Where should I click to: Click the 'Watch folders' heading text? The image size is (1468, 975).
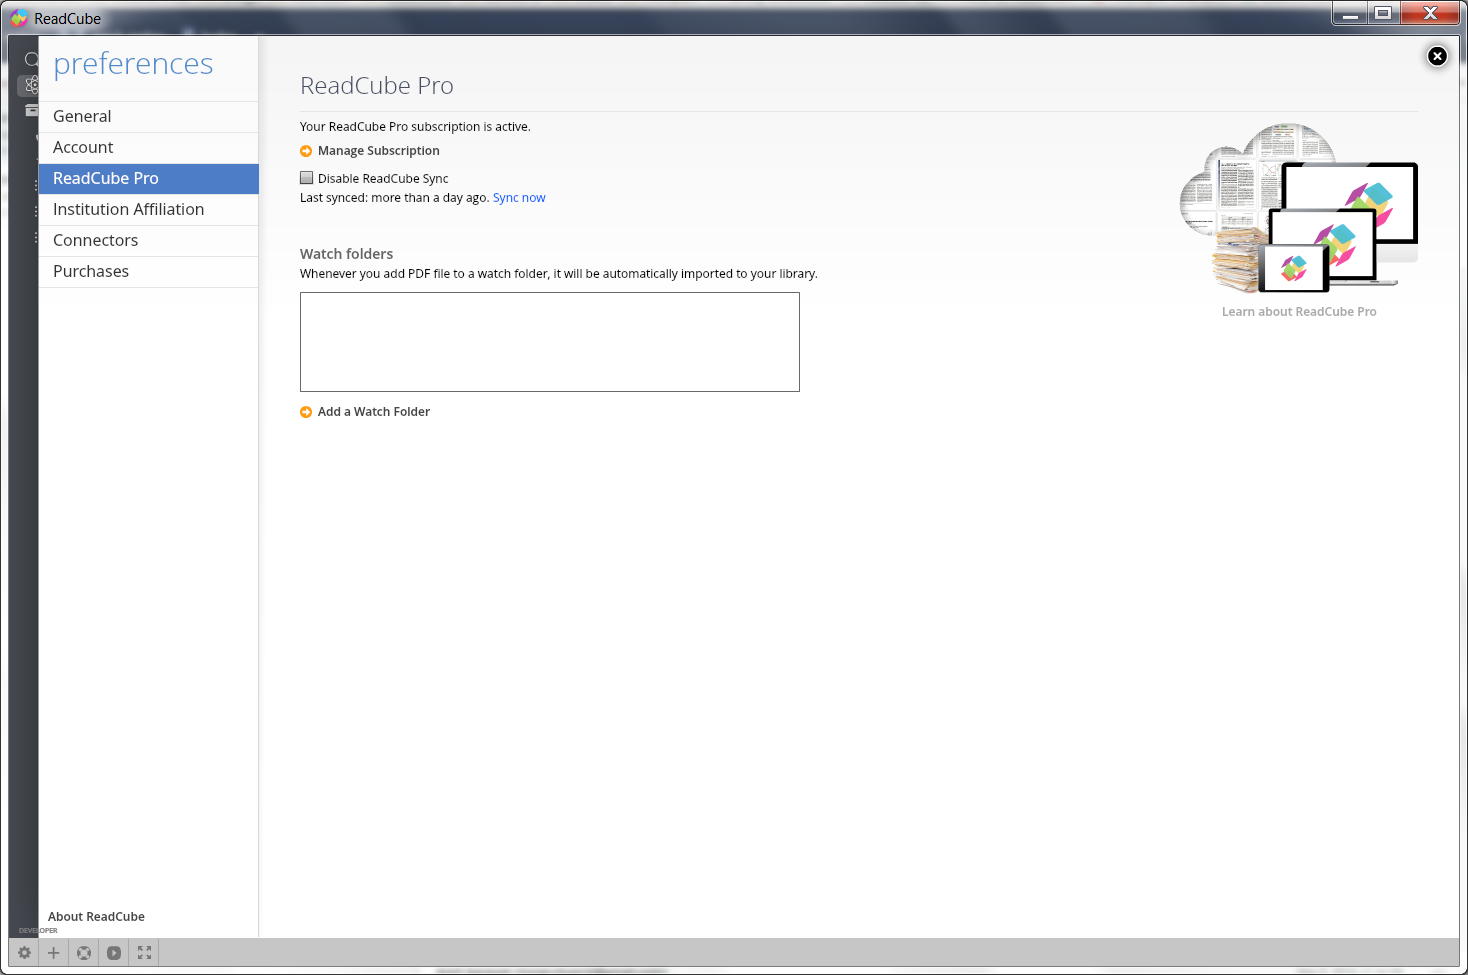pyautogui.click(x=346, y=254)
